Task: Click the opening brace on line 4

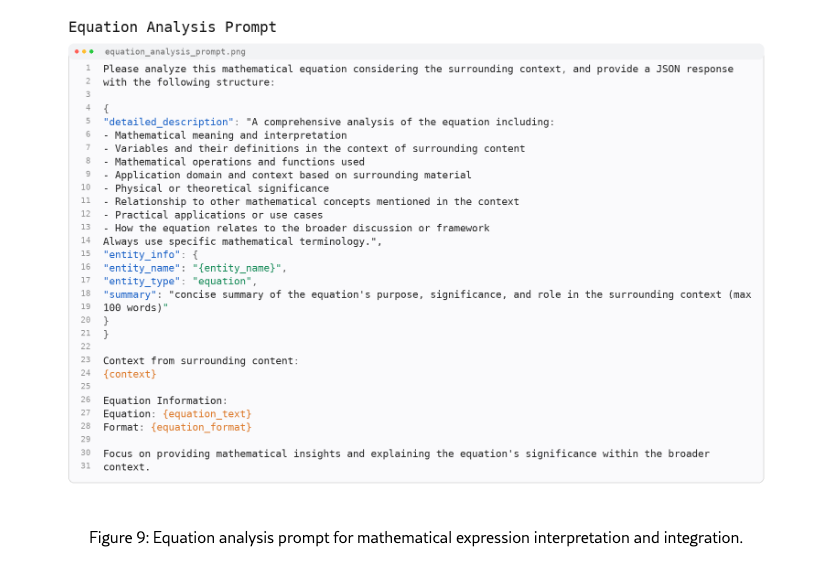Action: 106,109
